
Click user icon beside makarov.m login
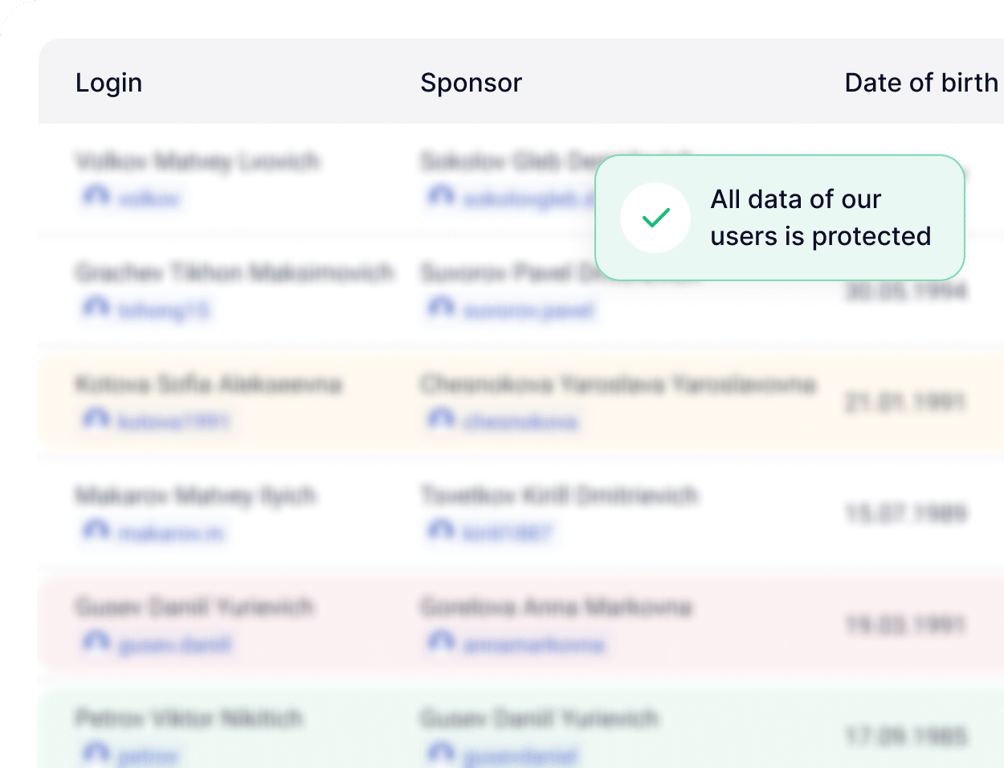pyautogui.click(x=96, y=532)
